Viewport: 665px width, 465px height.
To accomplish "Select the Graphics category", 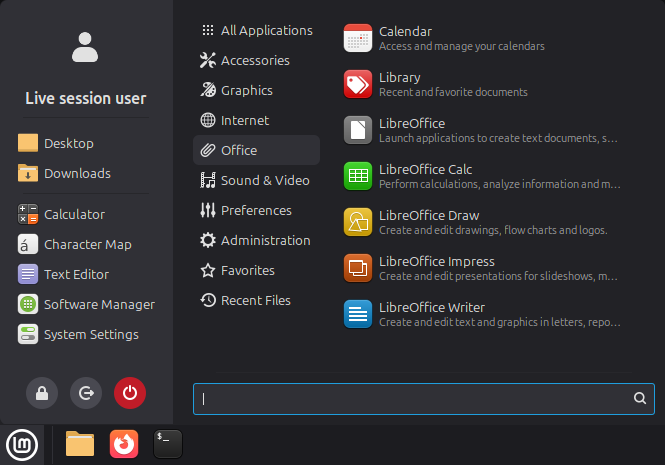I will point(256,90).
